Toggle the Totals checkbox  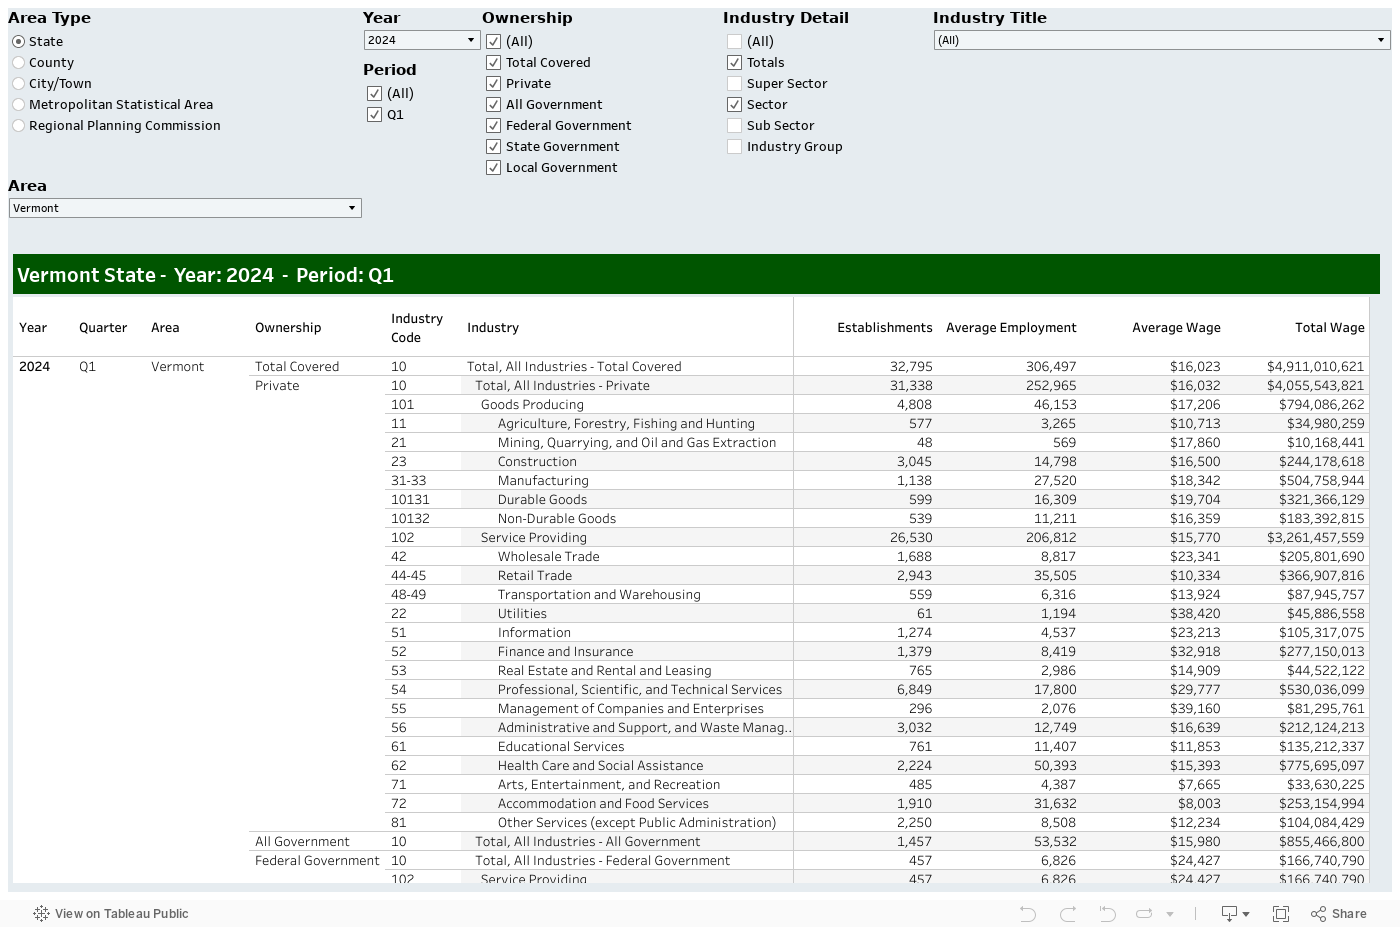pos(735,62)
